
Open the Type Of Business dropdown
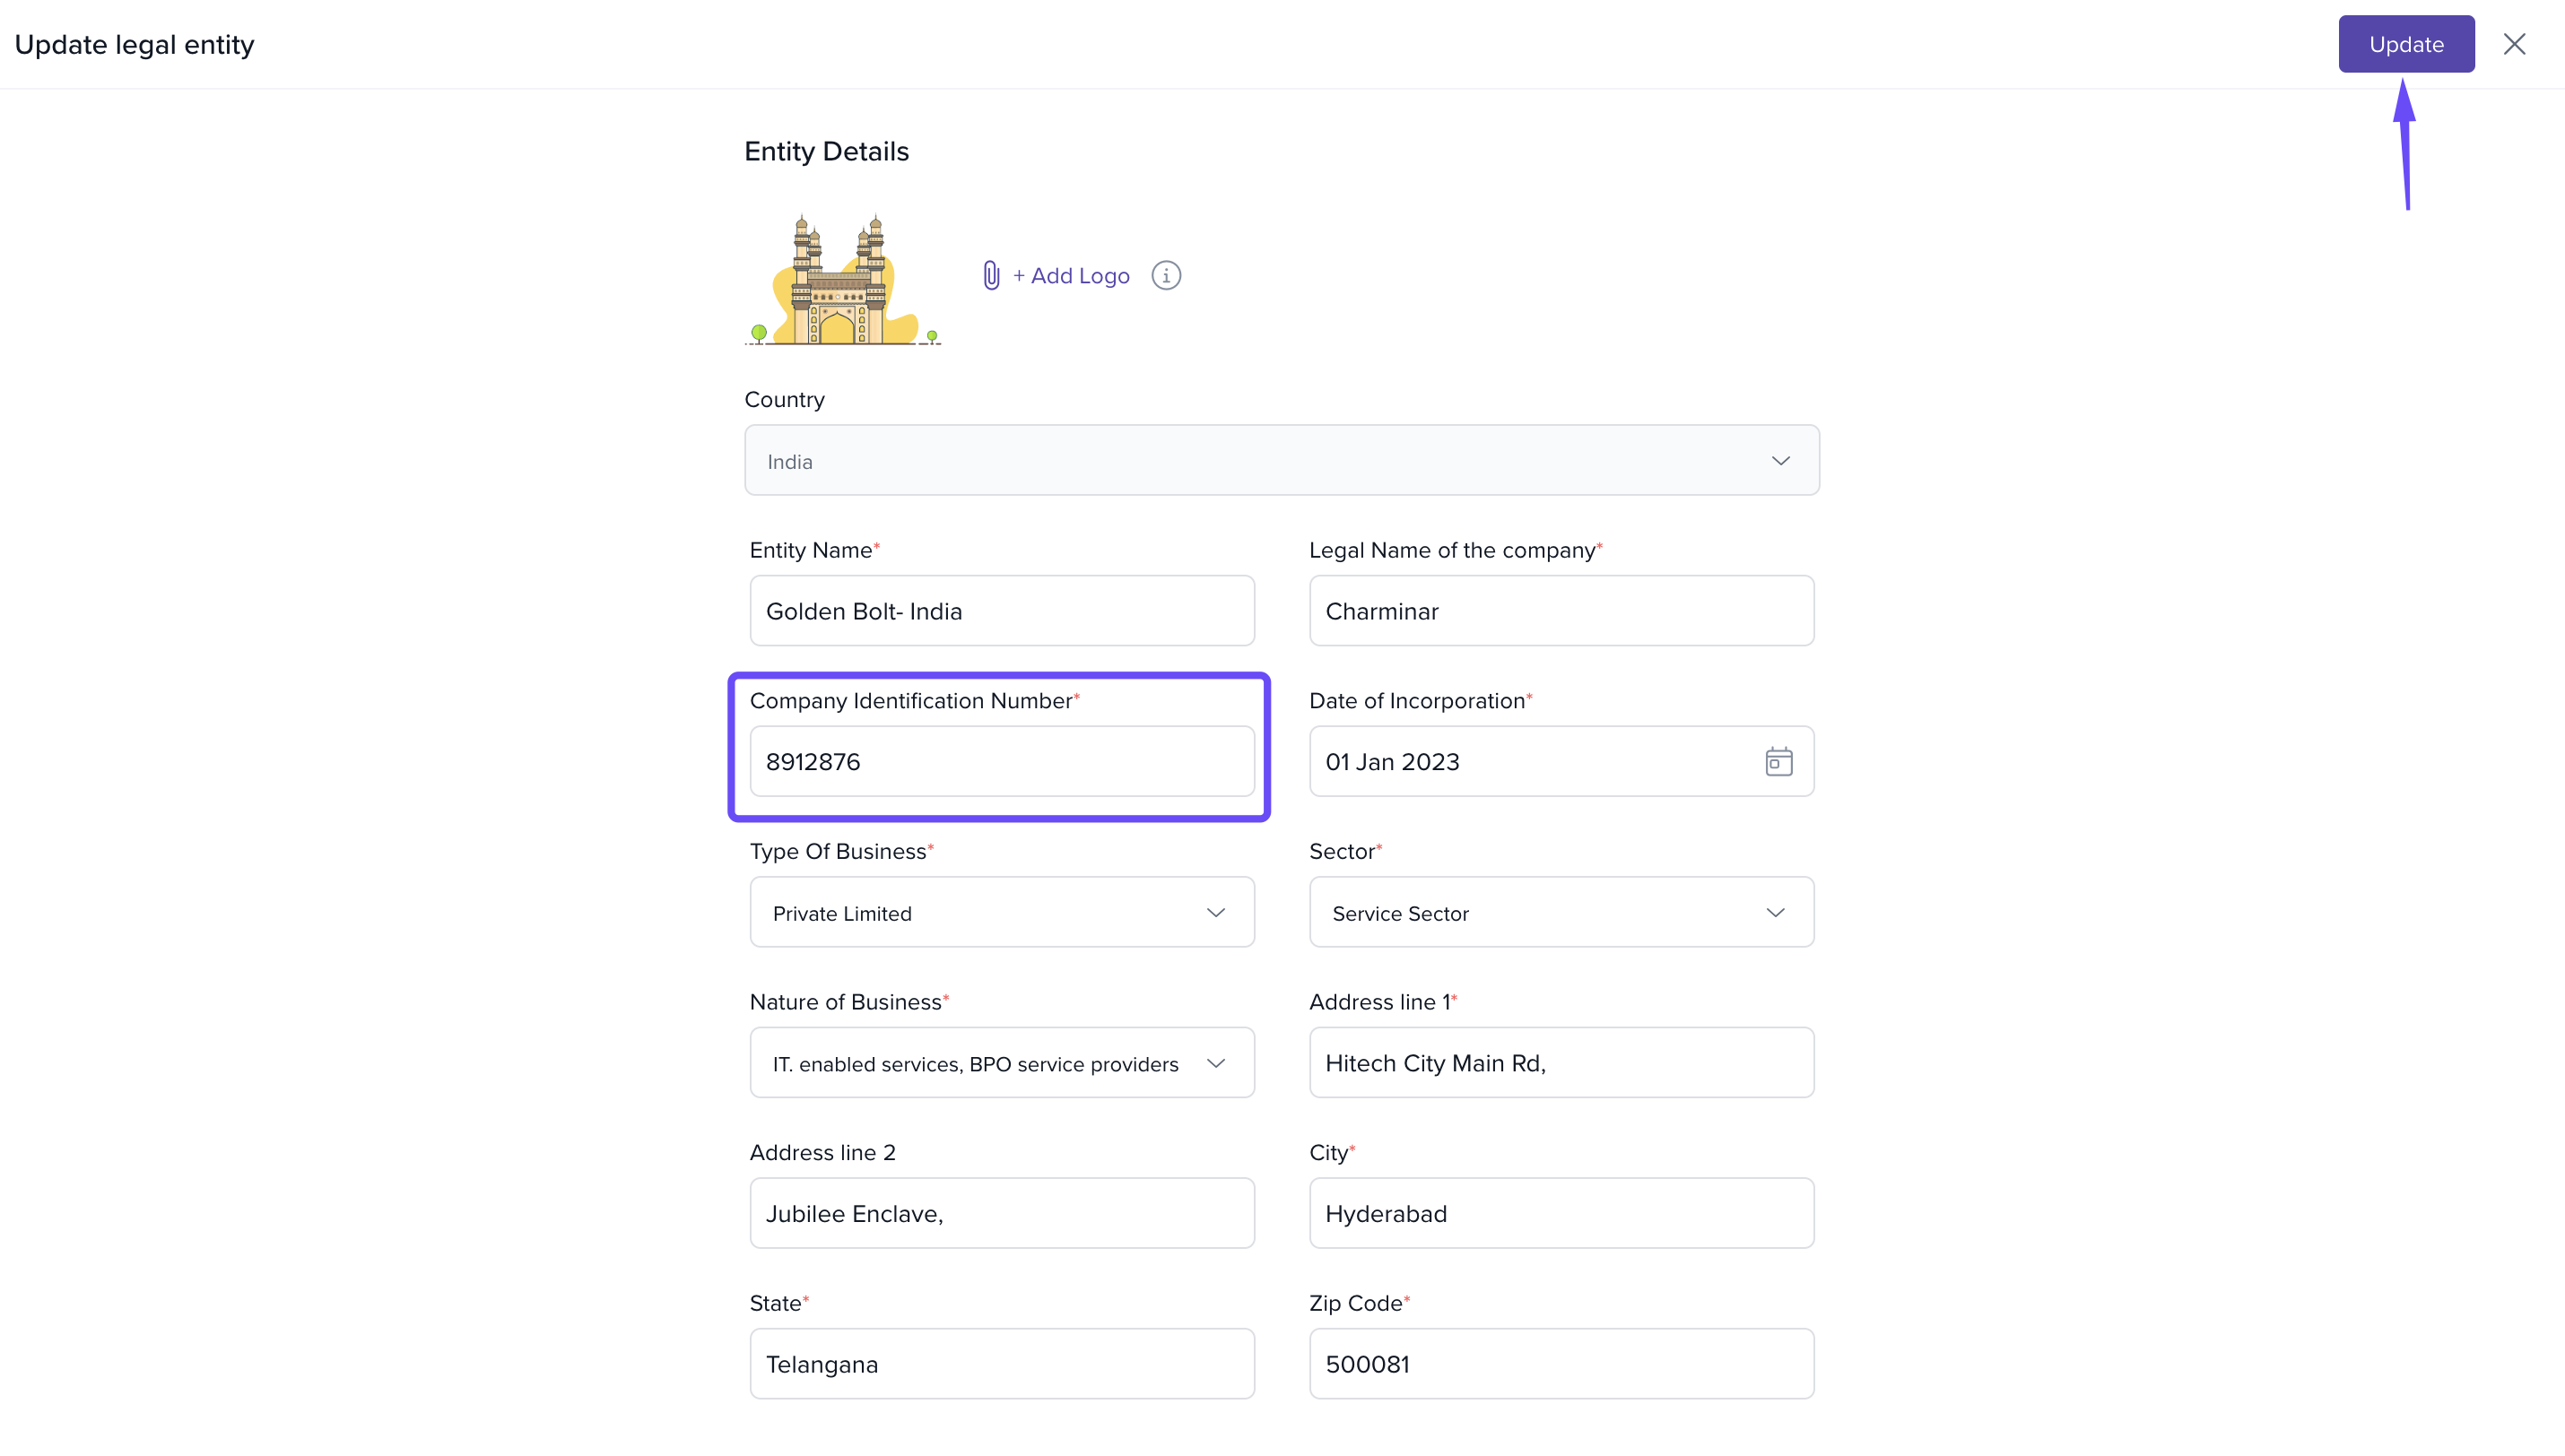coord(1001,913)
